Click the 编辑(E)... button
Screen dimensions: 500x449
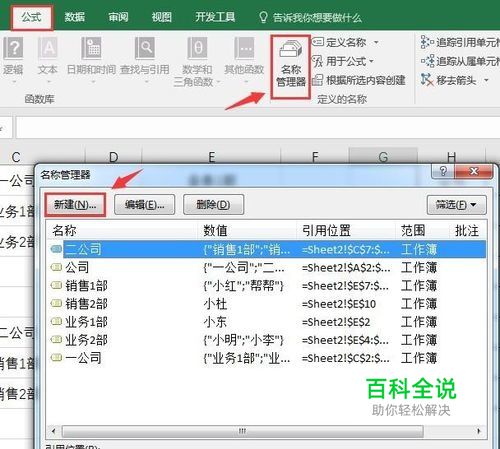pyautogui.click(x=145, y=205)
